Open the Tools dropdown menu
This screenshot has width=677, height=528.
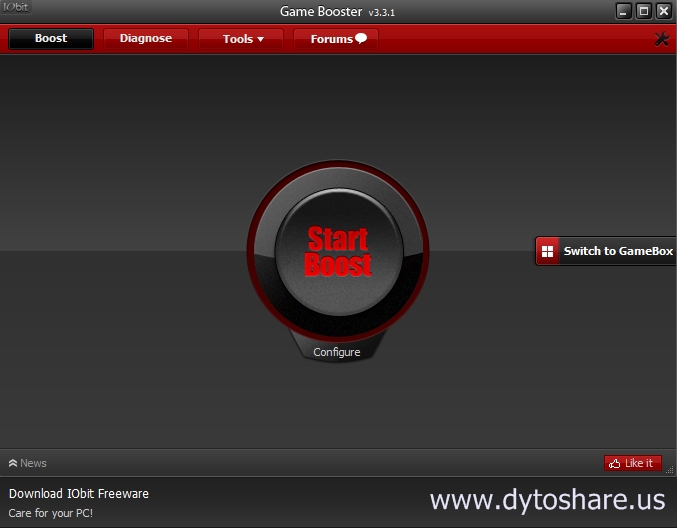click(x=241, y=39)
